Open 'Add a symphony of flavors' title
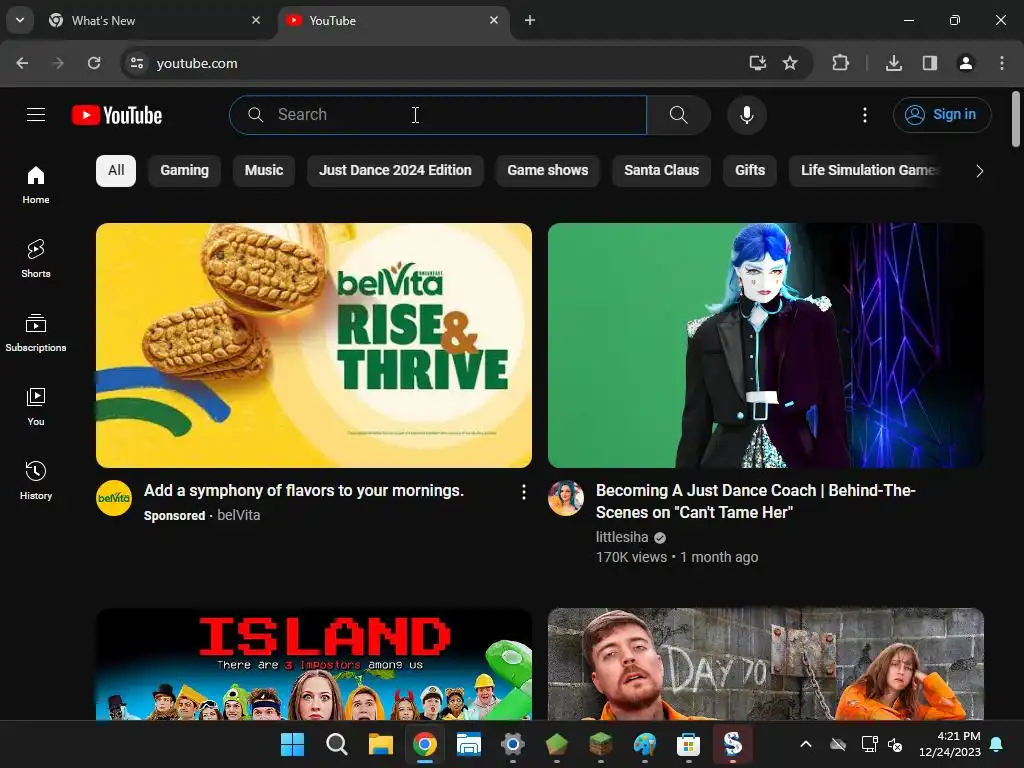1024x768 pixels. click(x=304, y=490)
